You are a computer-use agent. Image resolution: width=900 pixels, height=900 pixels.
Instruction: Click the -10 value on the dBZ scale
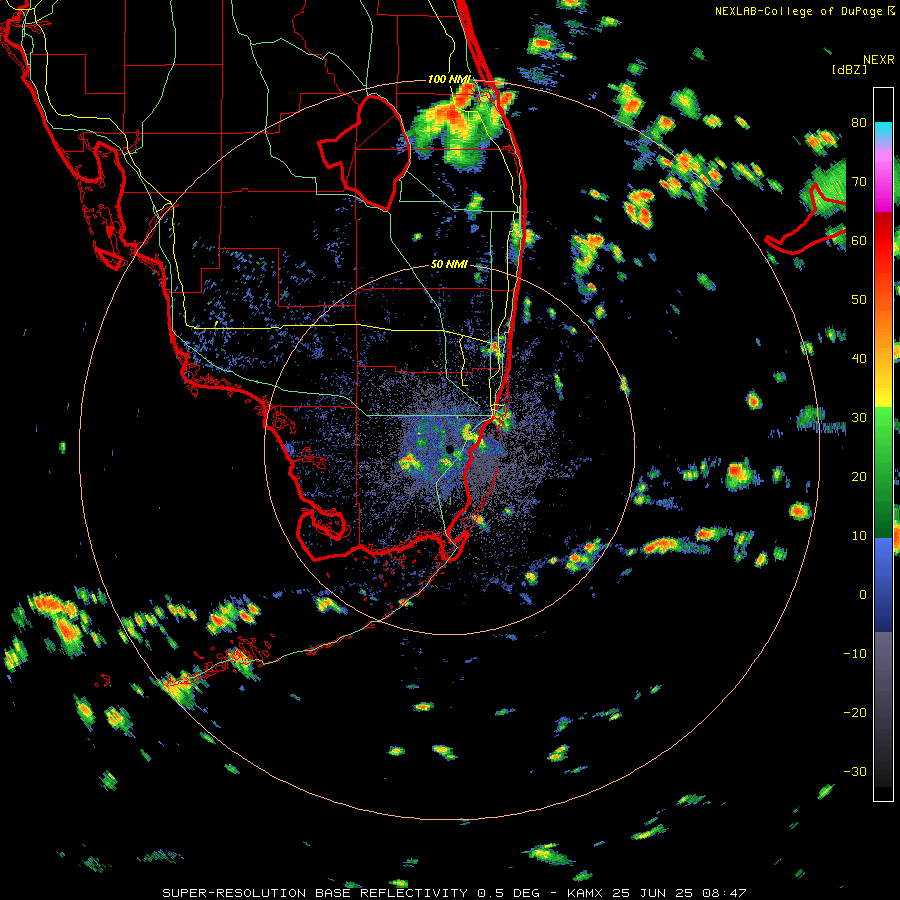coord(855,654)
